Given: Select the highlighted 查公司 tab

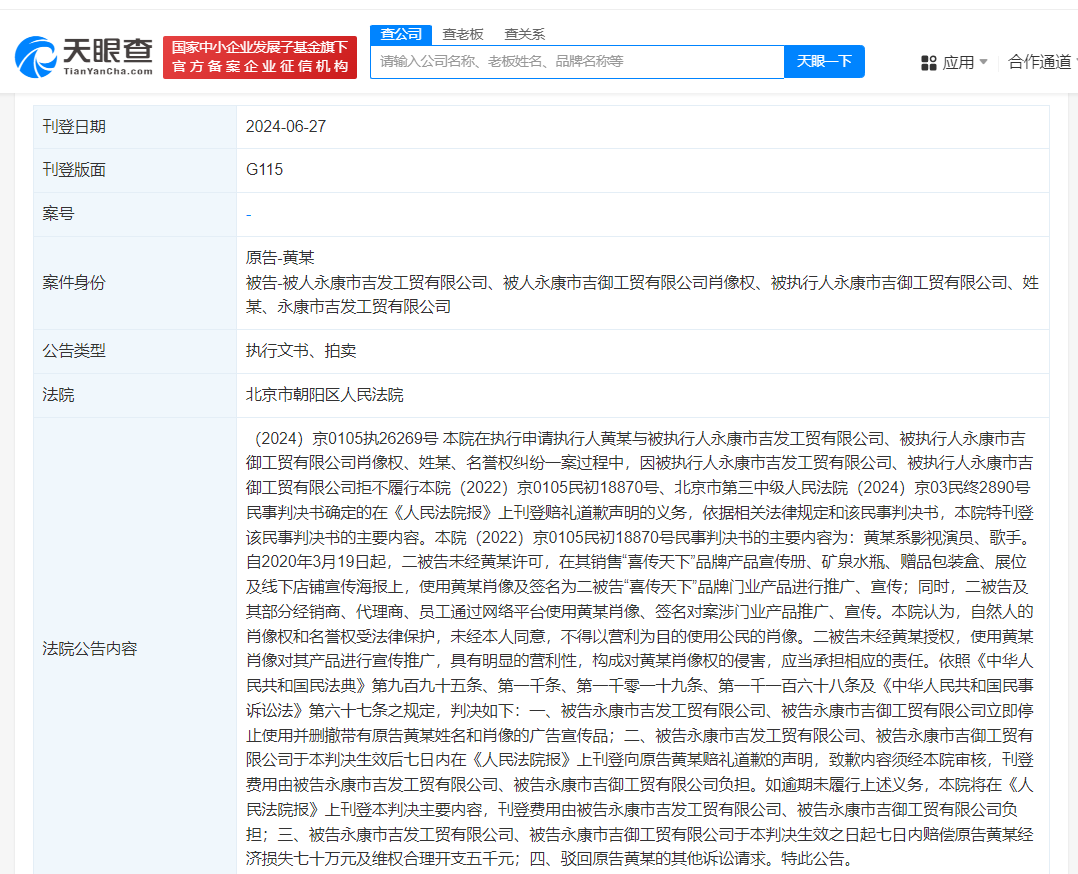Looking at the screenshot, I should [x=400, y=33].
